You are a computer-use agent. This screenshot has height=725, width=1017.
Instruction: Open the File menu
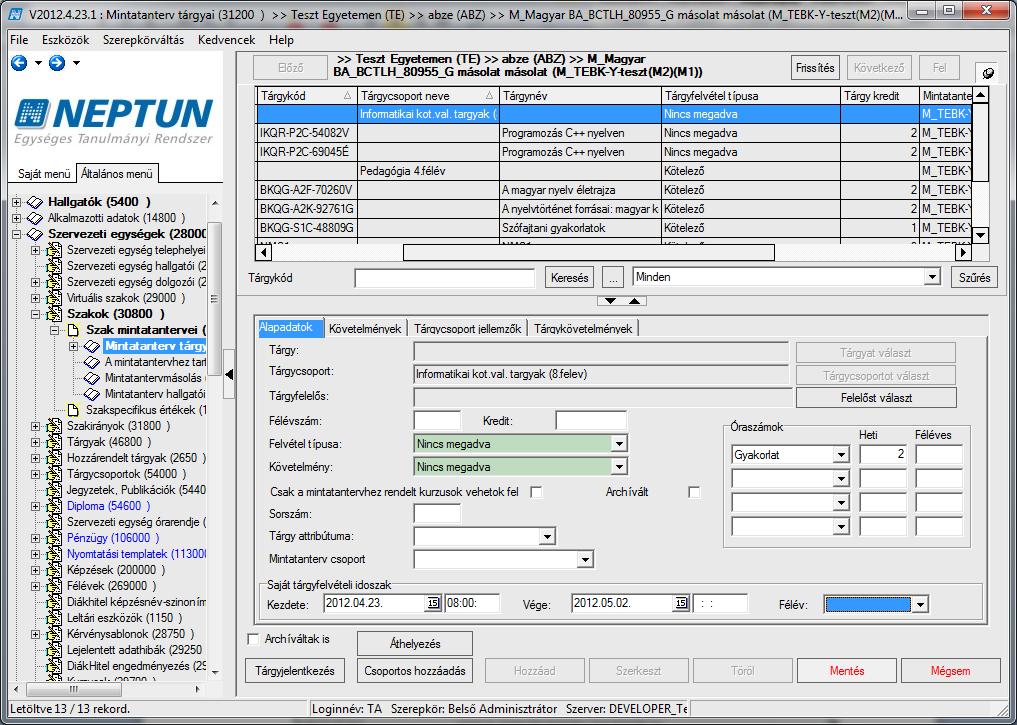coord(19,40)
